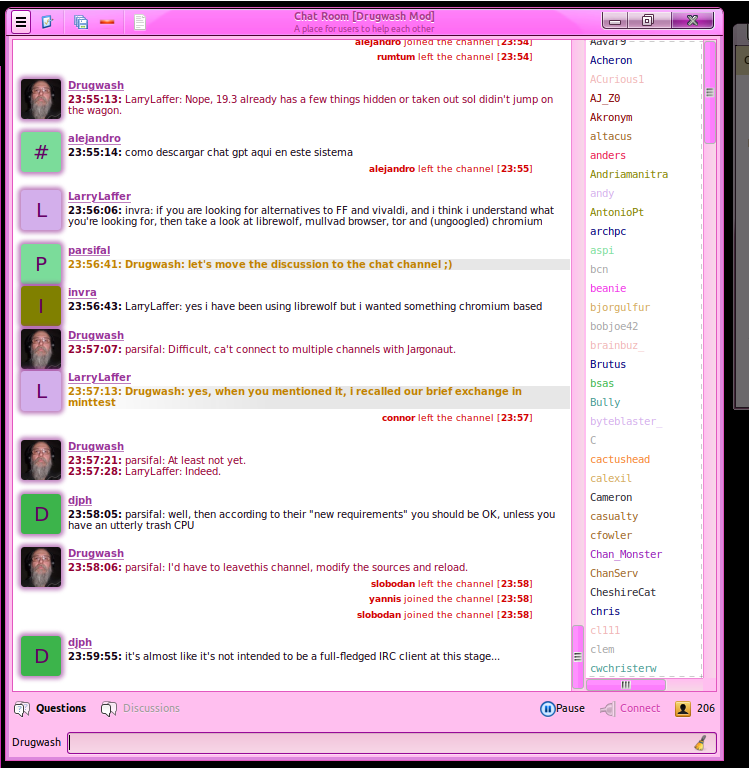Click Drugwash's photo avatar at 23:58:06
Image resolution: width=749 pixels, height=768 pixels.
pos(41,567)
